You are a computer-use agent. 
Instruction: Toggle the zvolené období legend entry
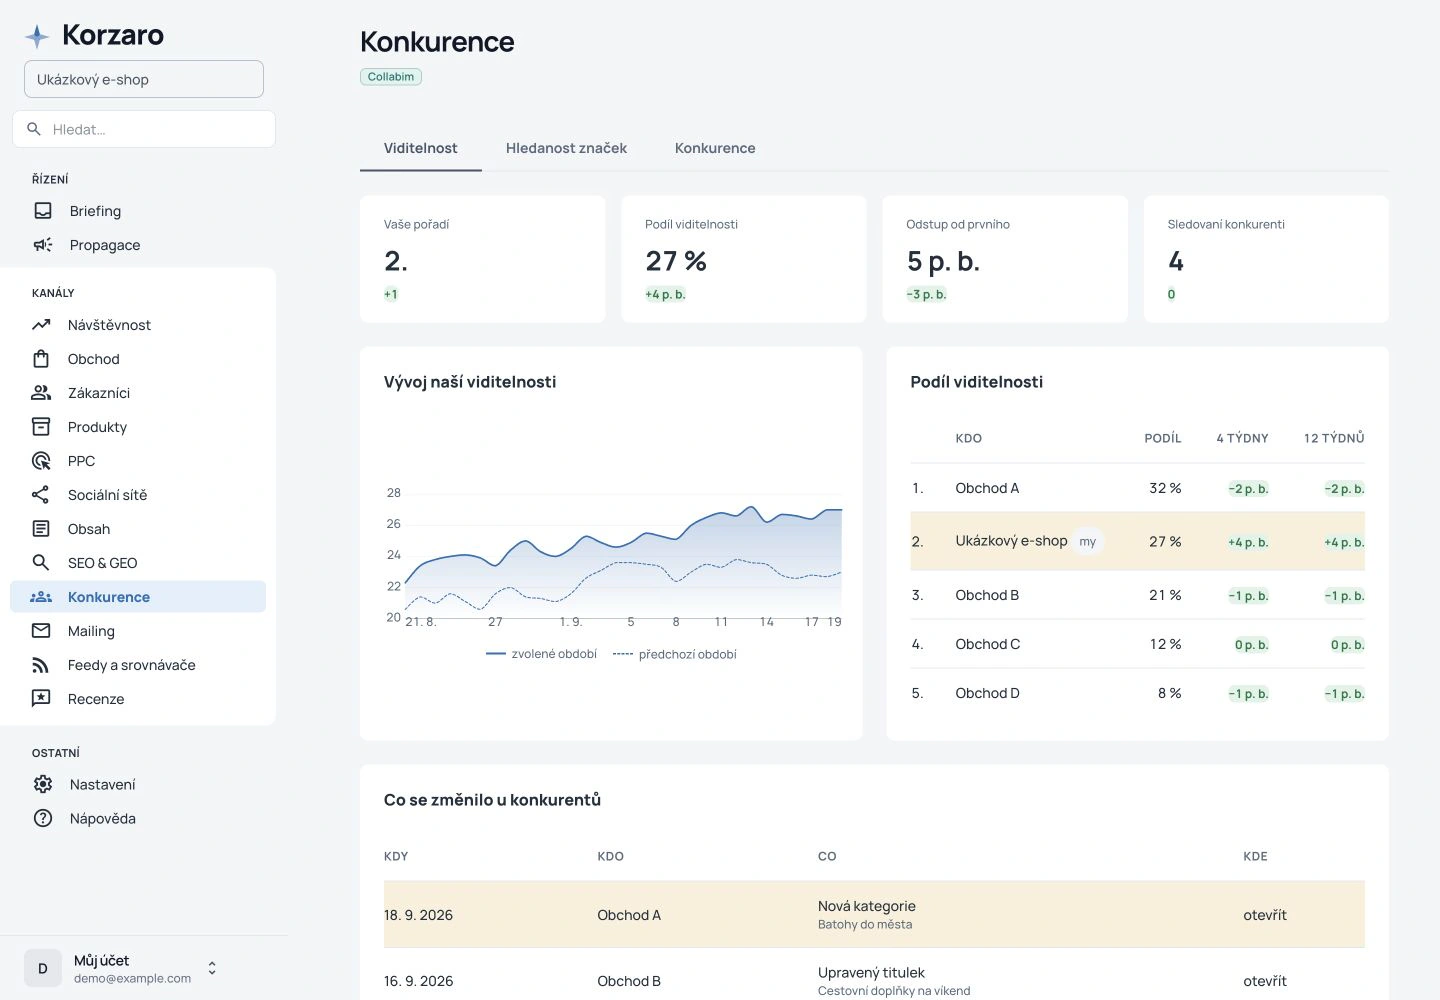(x=541, y=654)
